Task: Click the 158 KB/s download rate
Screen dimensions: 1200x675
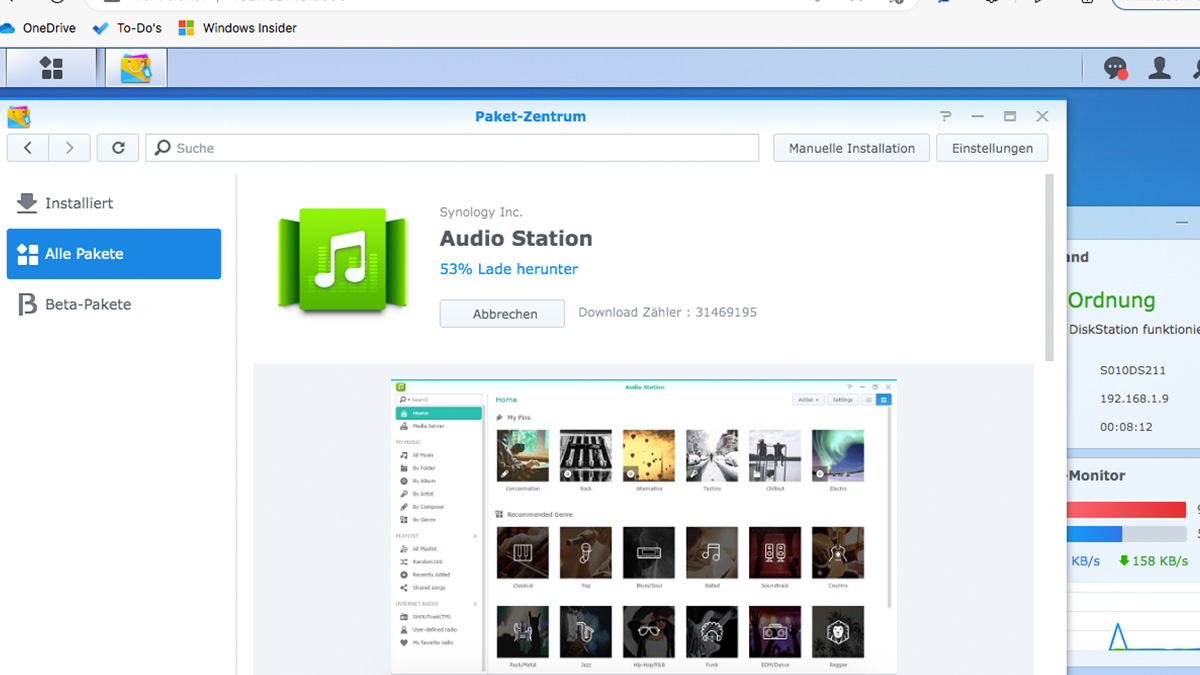Action: point(1153,561)
